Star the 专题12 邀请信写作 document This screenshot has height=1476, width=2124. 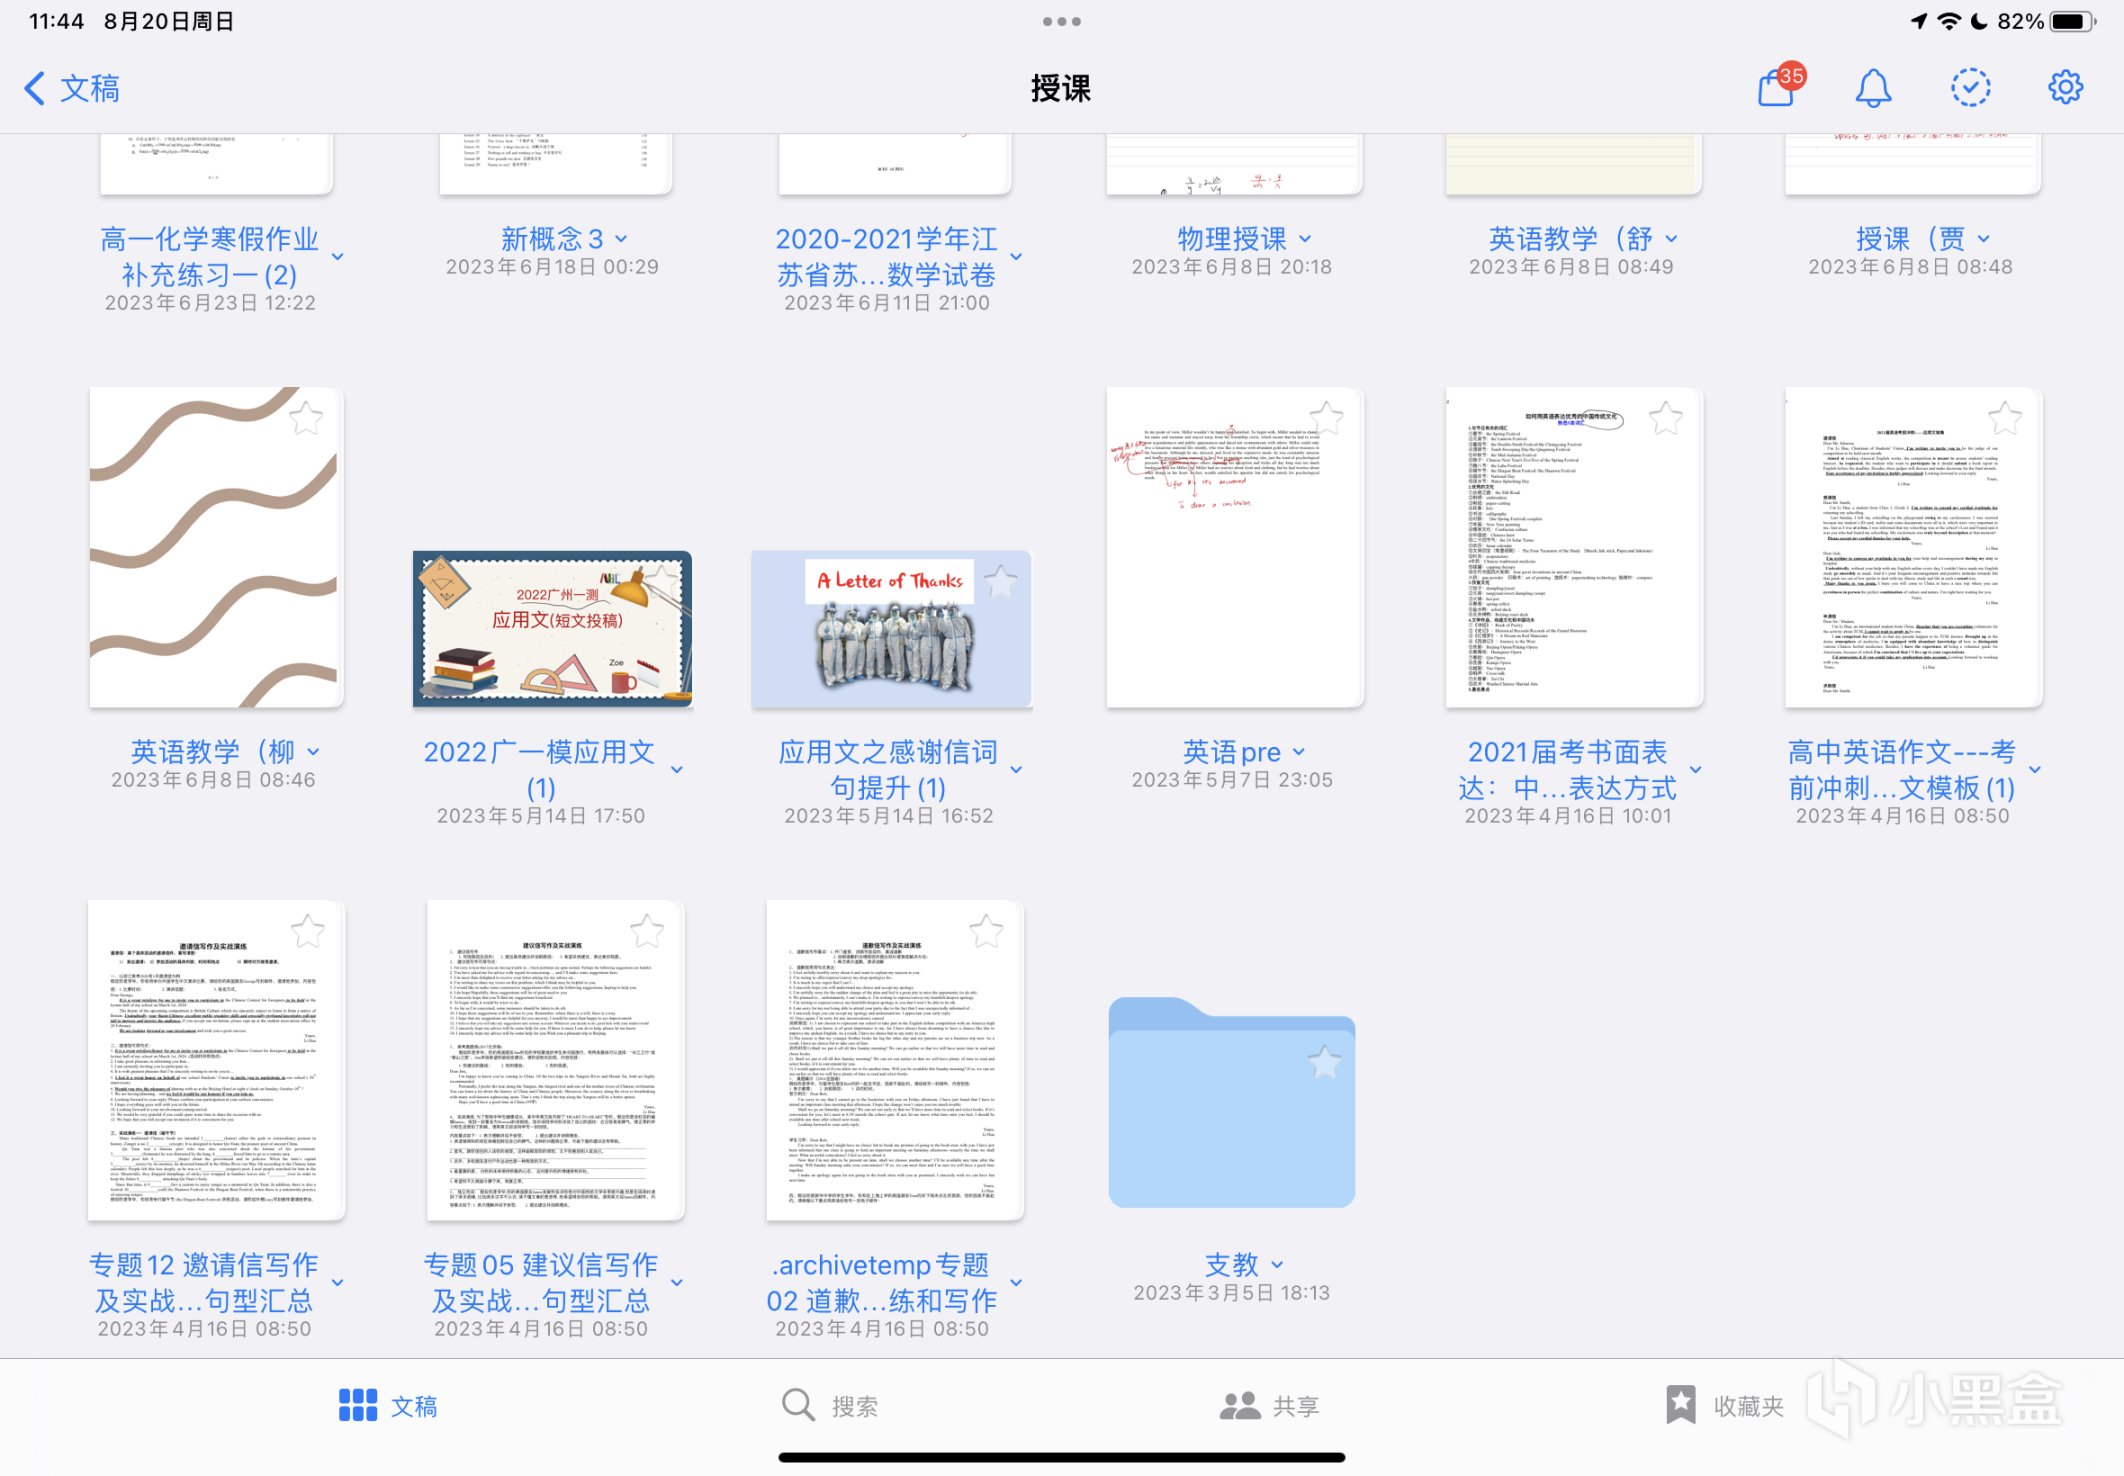[x=307, y=931]
